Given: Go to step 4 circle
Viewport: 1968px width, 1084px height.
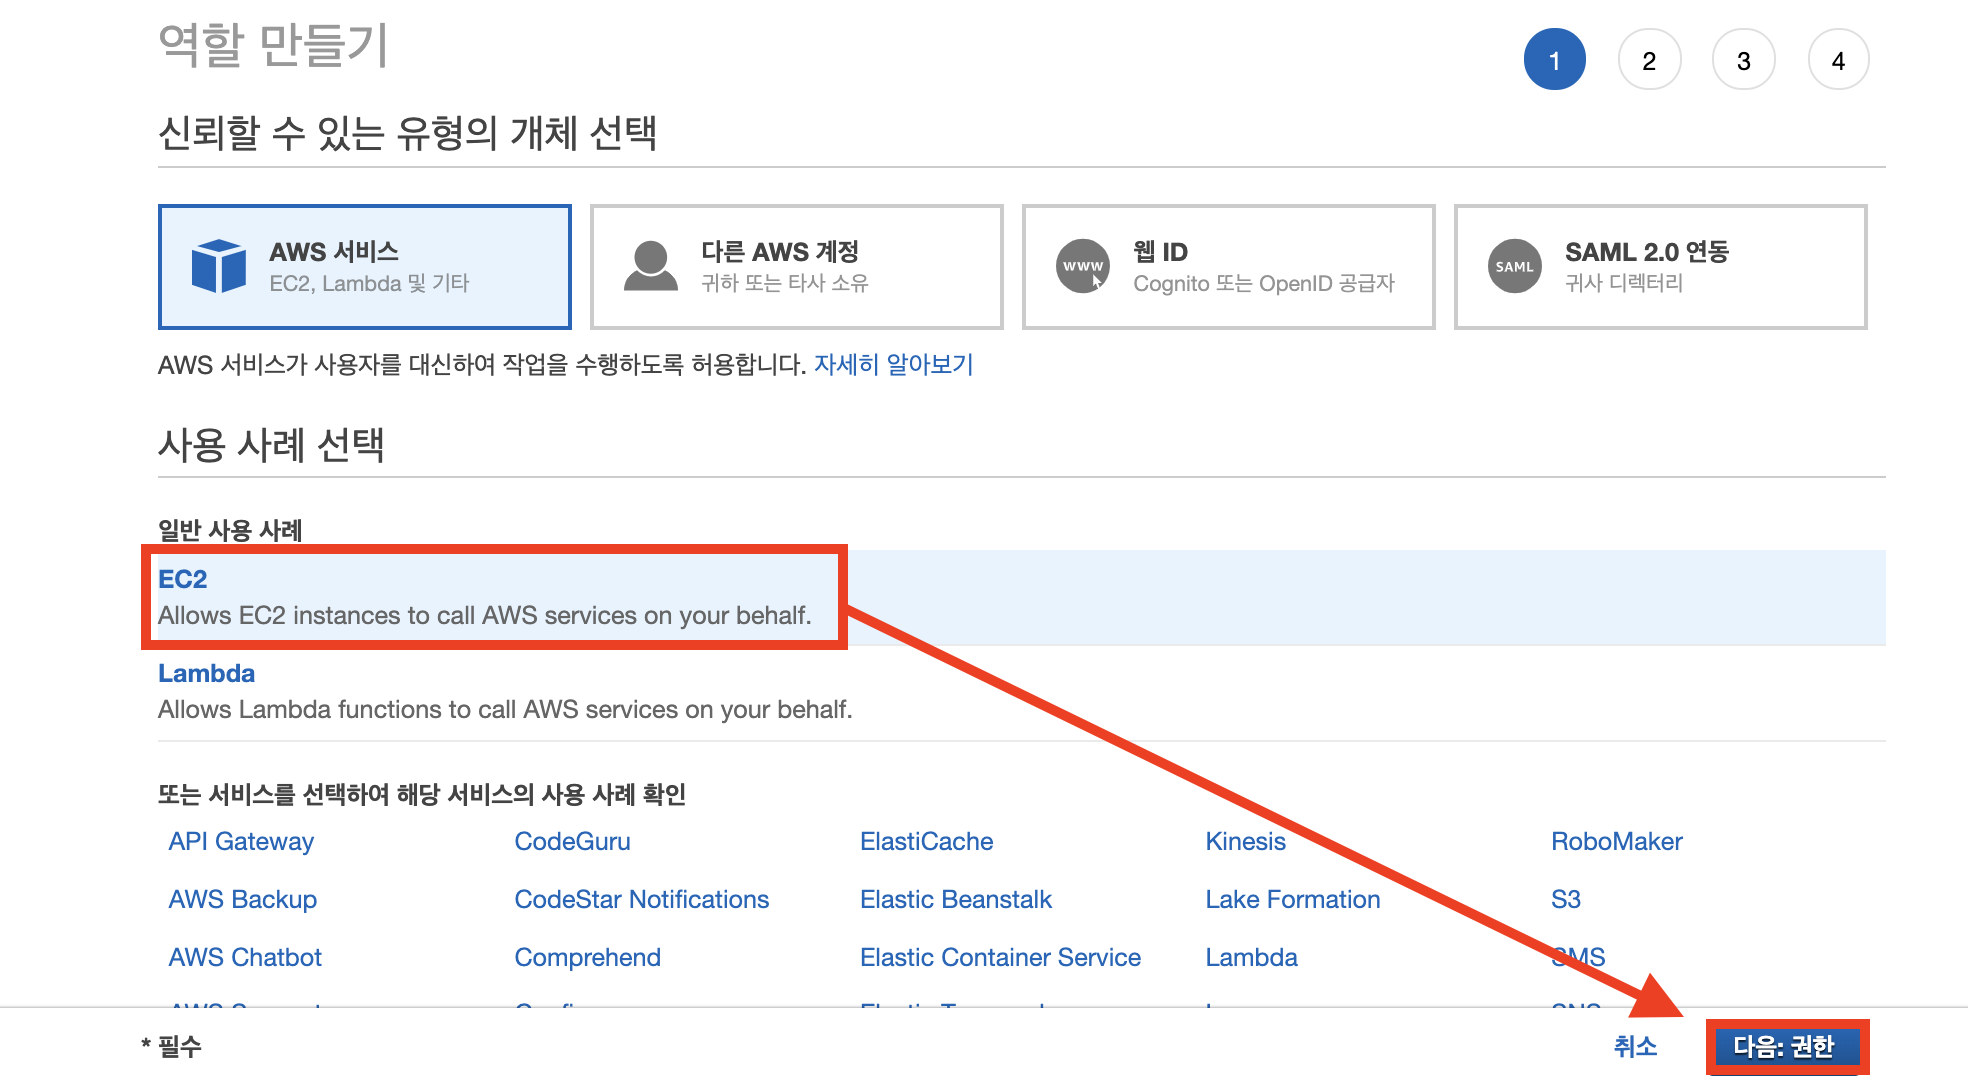Looking at the screenshot, I should (x=1838, y=60).
